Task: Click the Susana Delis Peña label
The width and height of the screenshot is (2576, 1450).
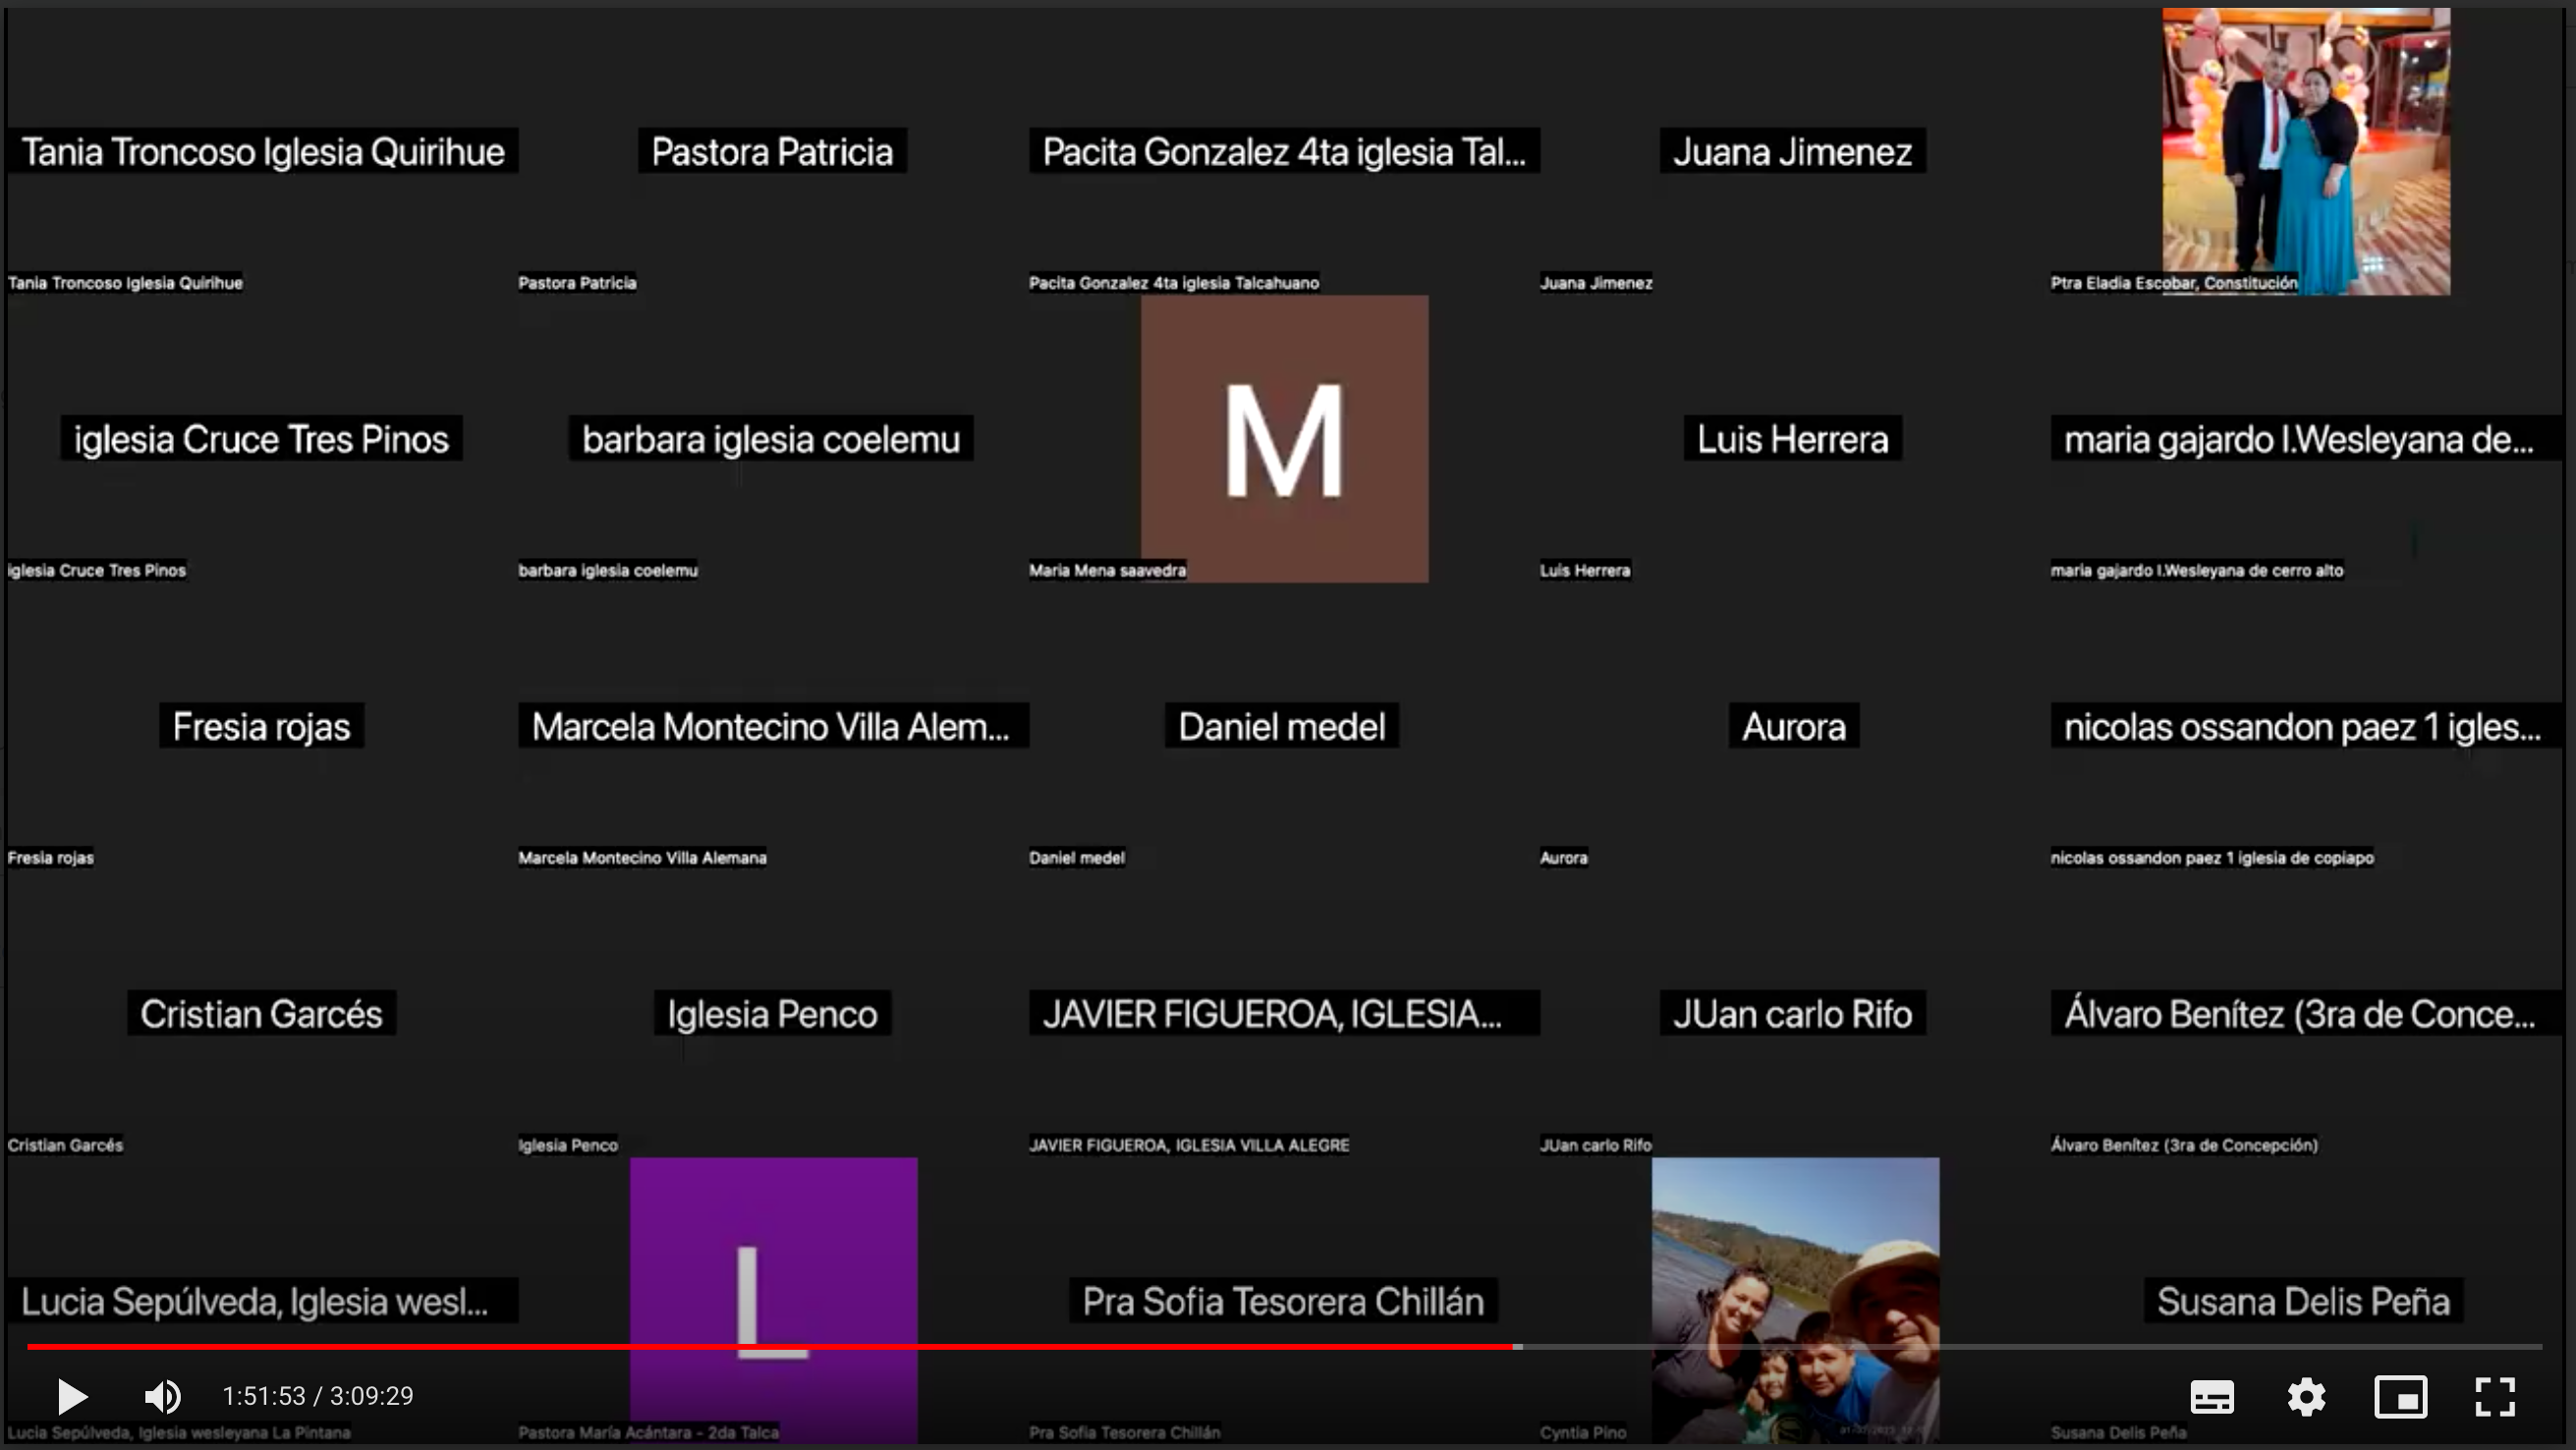Action: (x=2303, y=1301)
